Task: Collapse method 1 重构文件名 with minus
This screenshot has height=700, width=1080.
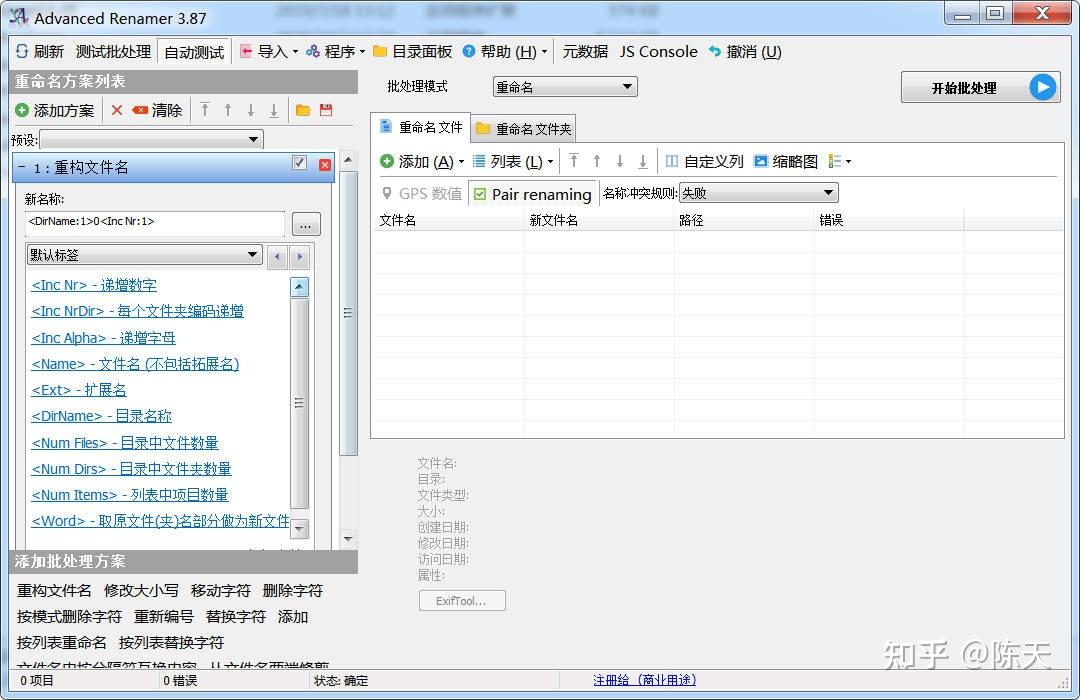Action: [21, 167]
